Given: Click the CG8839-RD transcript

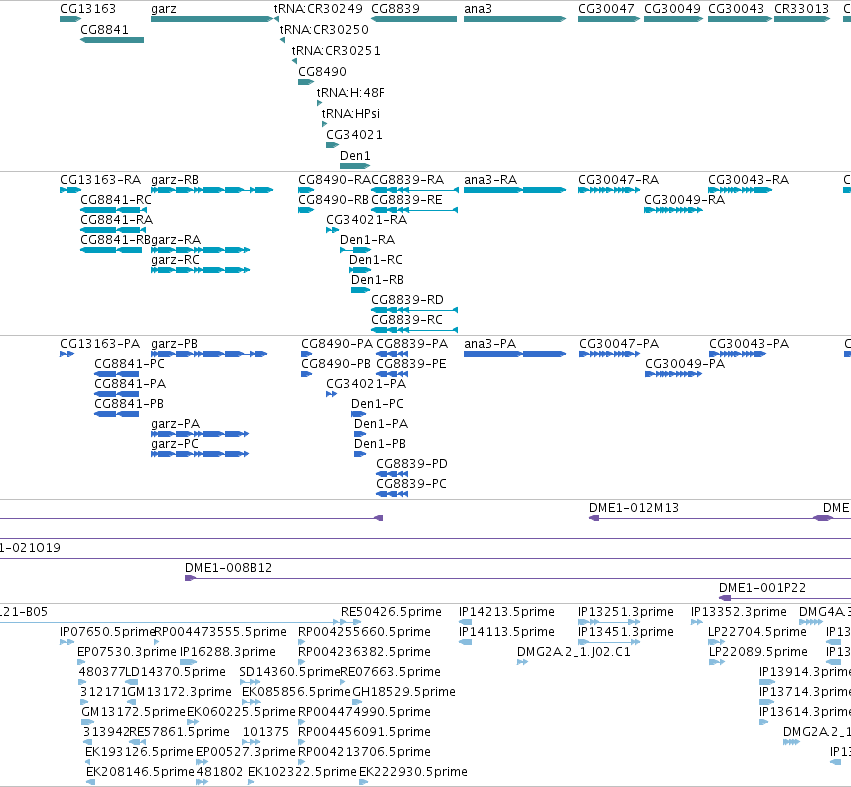Looking at the screenshot, I should 415,310.
